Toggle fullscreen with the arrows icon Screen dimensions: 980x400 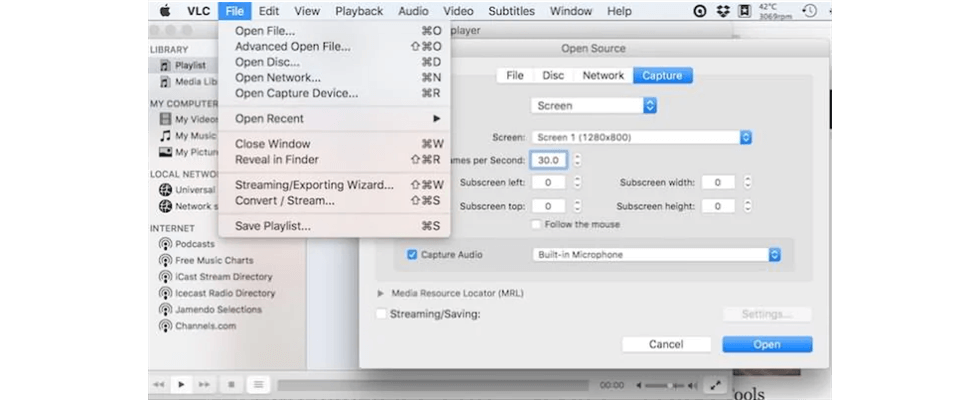click(x=716, y=385)
